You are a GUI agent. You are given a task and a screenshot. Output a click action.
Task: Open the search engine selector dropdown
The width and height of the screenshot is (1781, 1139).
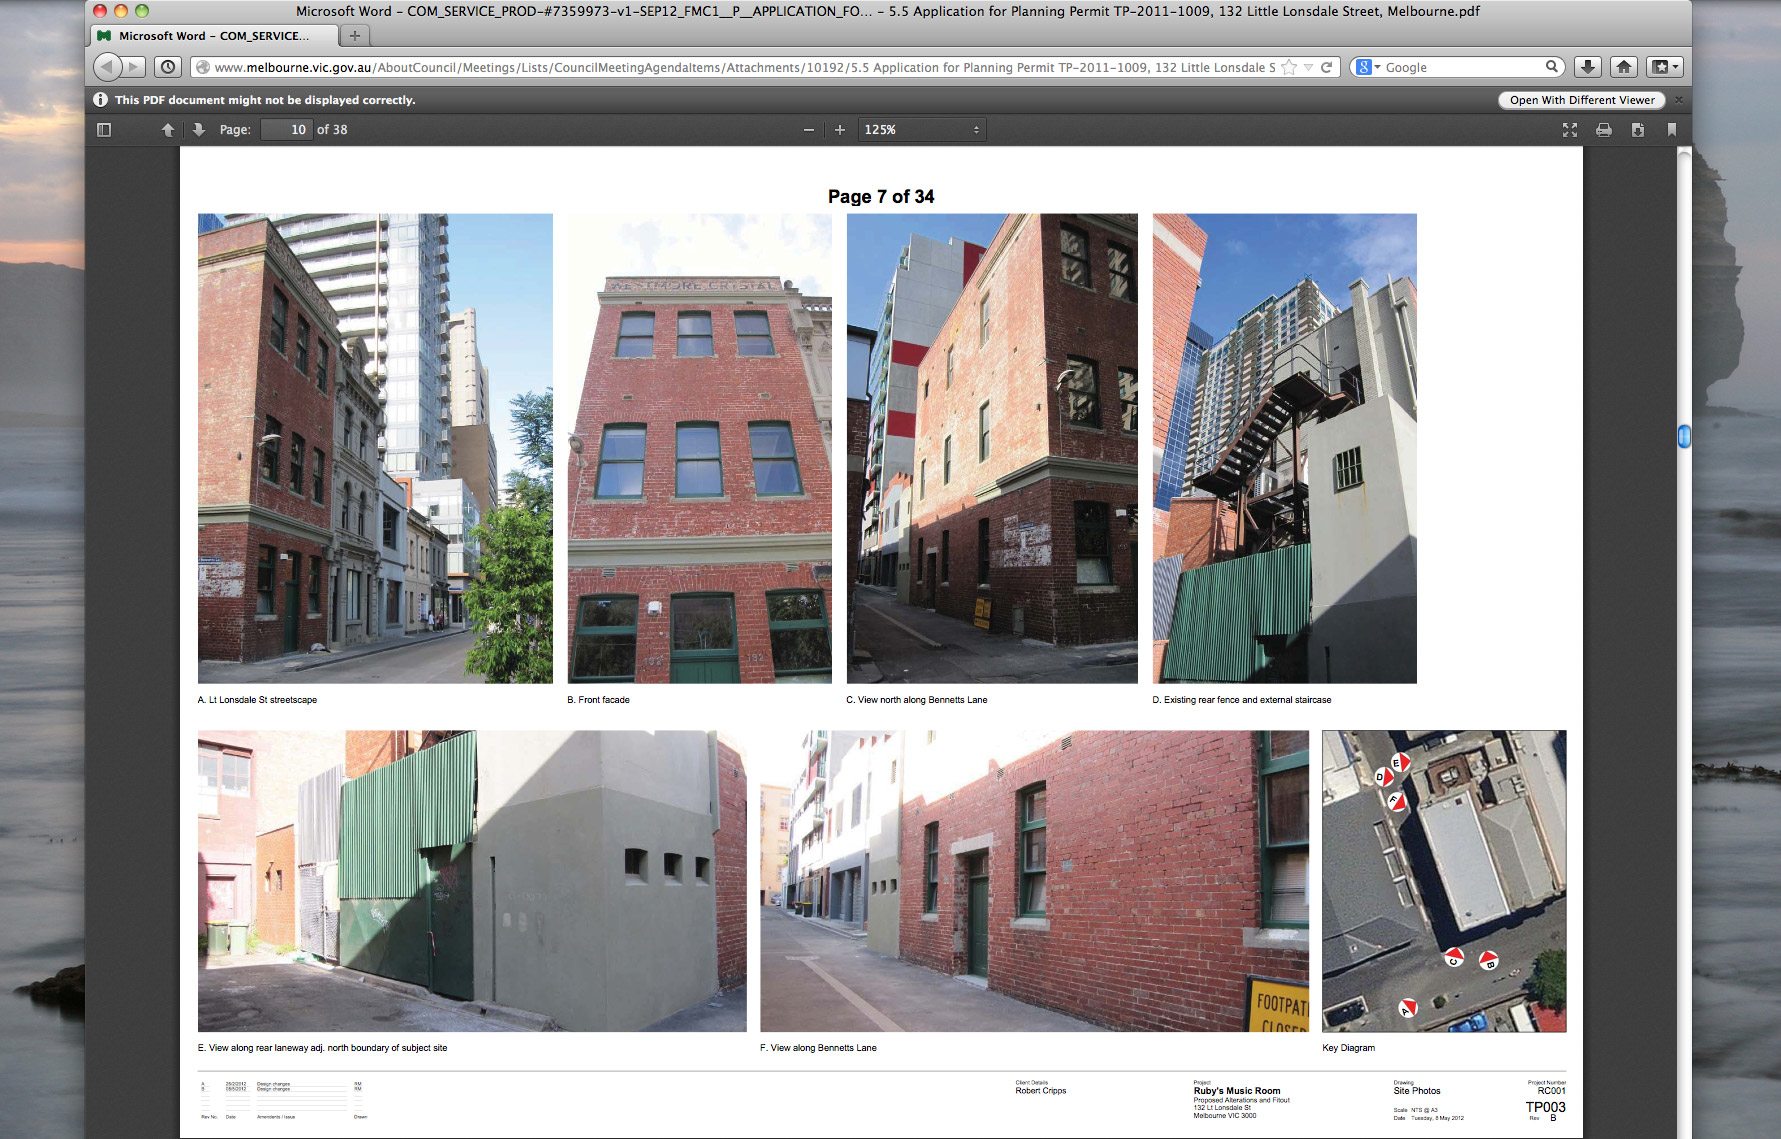(x=1367, y=68)
